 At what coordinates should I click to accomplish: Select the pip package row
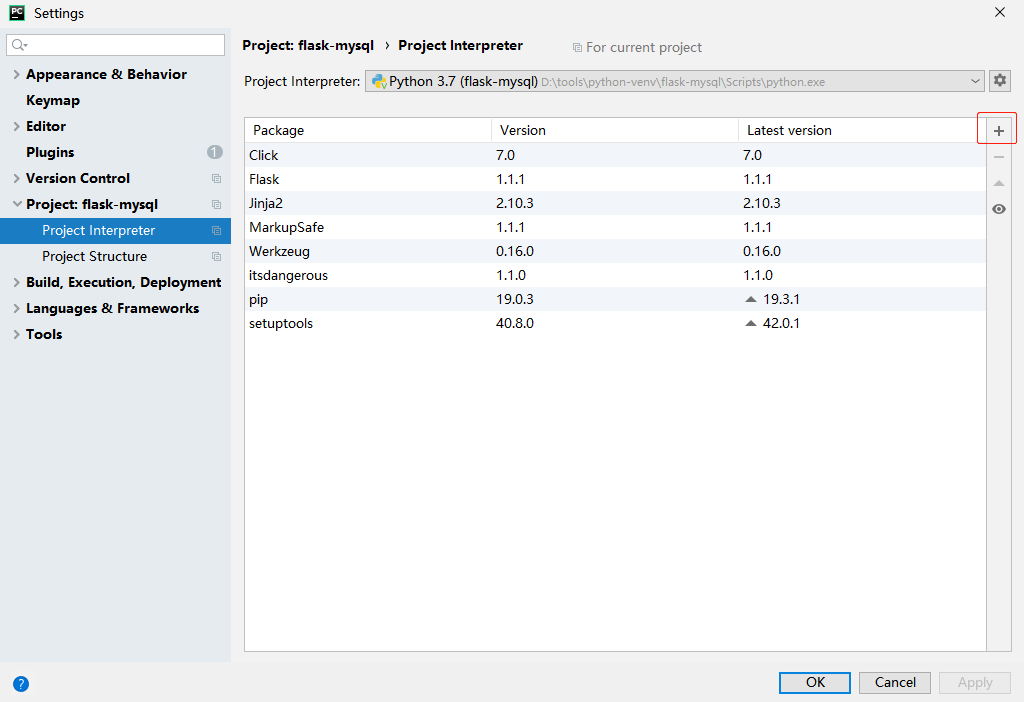coord(615,299)
